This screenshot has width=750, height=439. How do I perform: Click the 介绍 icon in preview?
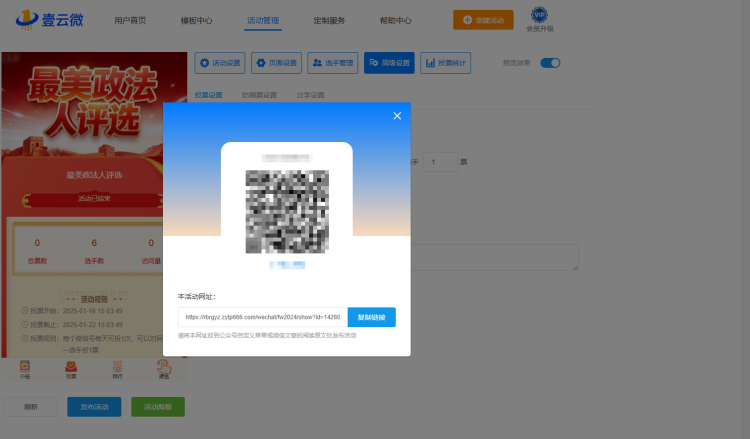[x=25, y=369]
